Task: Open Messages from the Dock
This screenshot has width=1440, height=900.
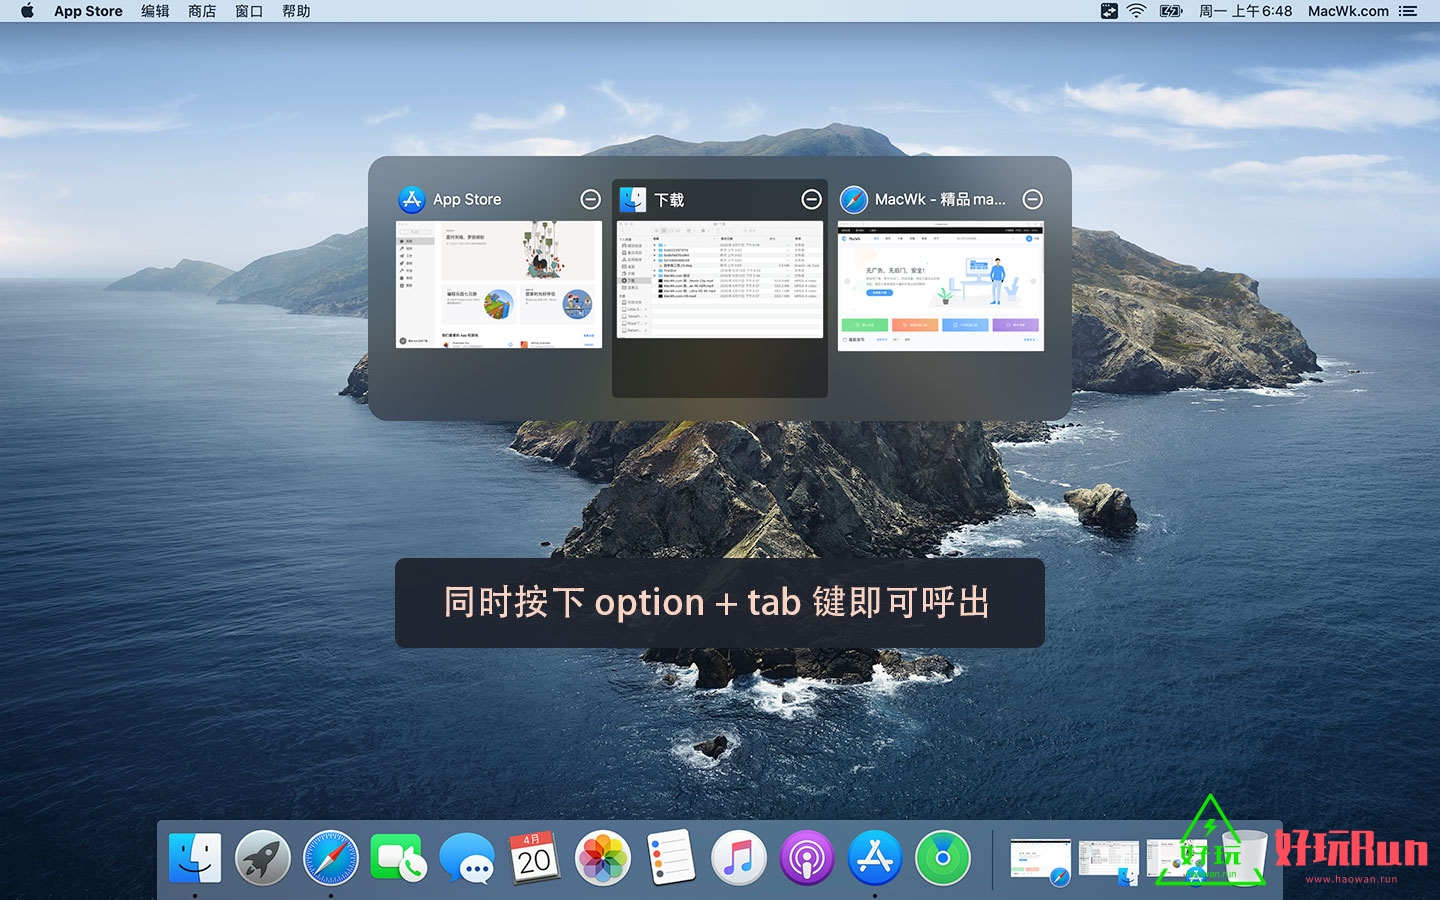Action: point(466,857)
